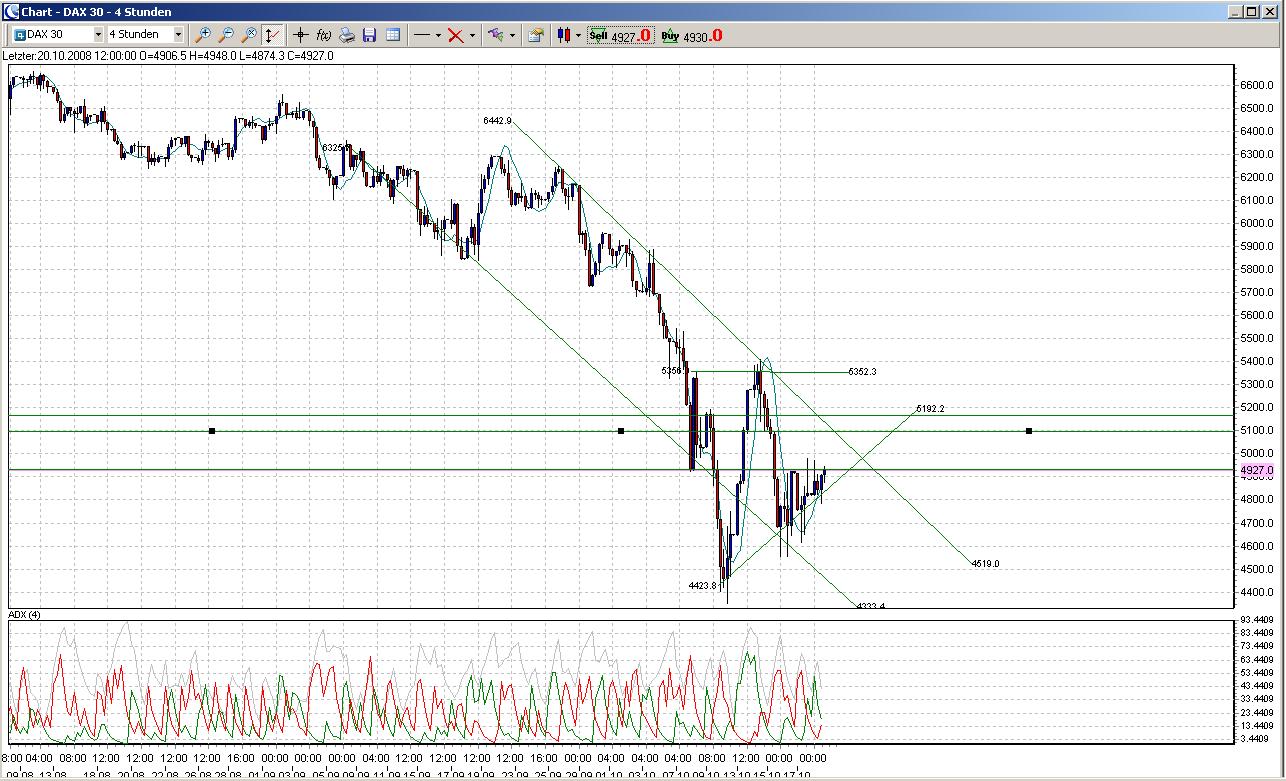Click the Sell 4927.0 button

click(620, 35)
